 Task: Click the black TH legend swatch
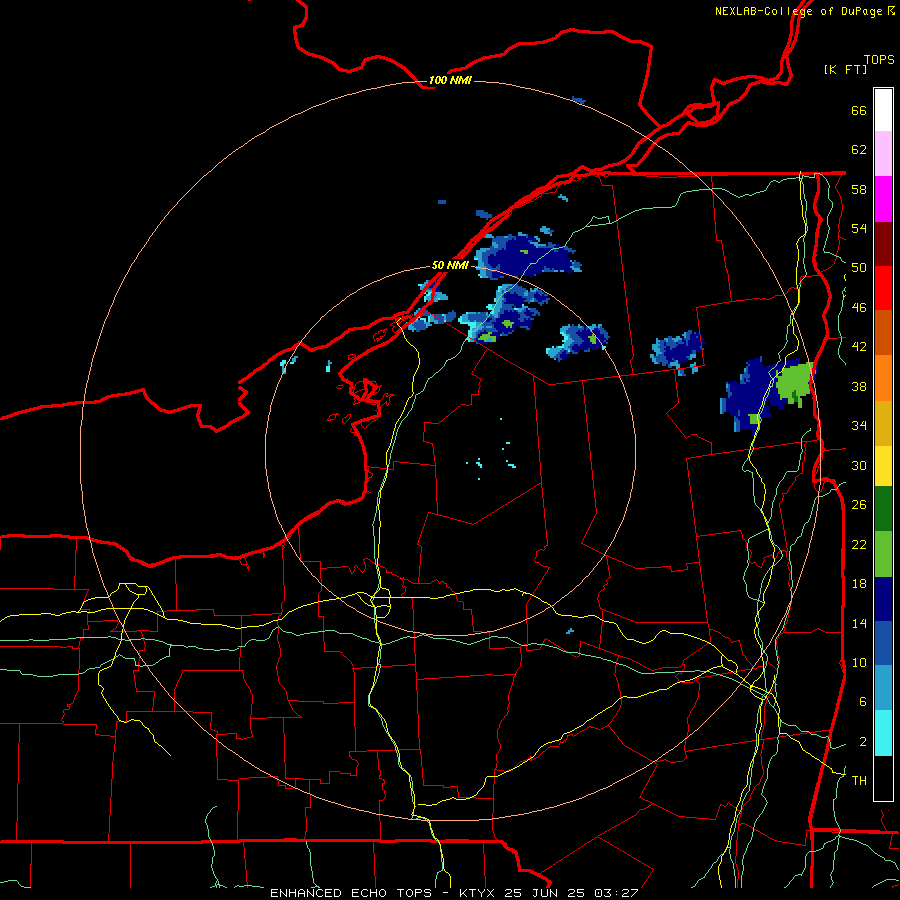pyautogui.click(x=883, y=778)
